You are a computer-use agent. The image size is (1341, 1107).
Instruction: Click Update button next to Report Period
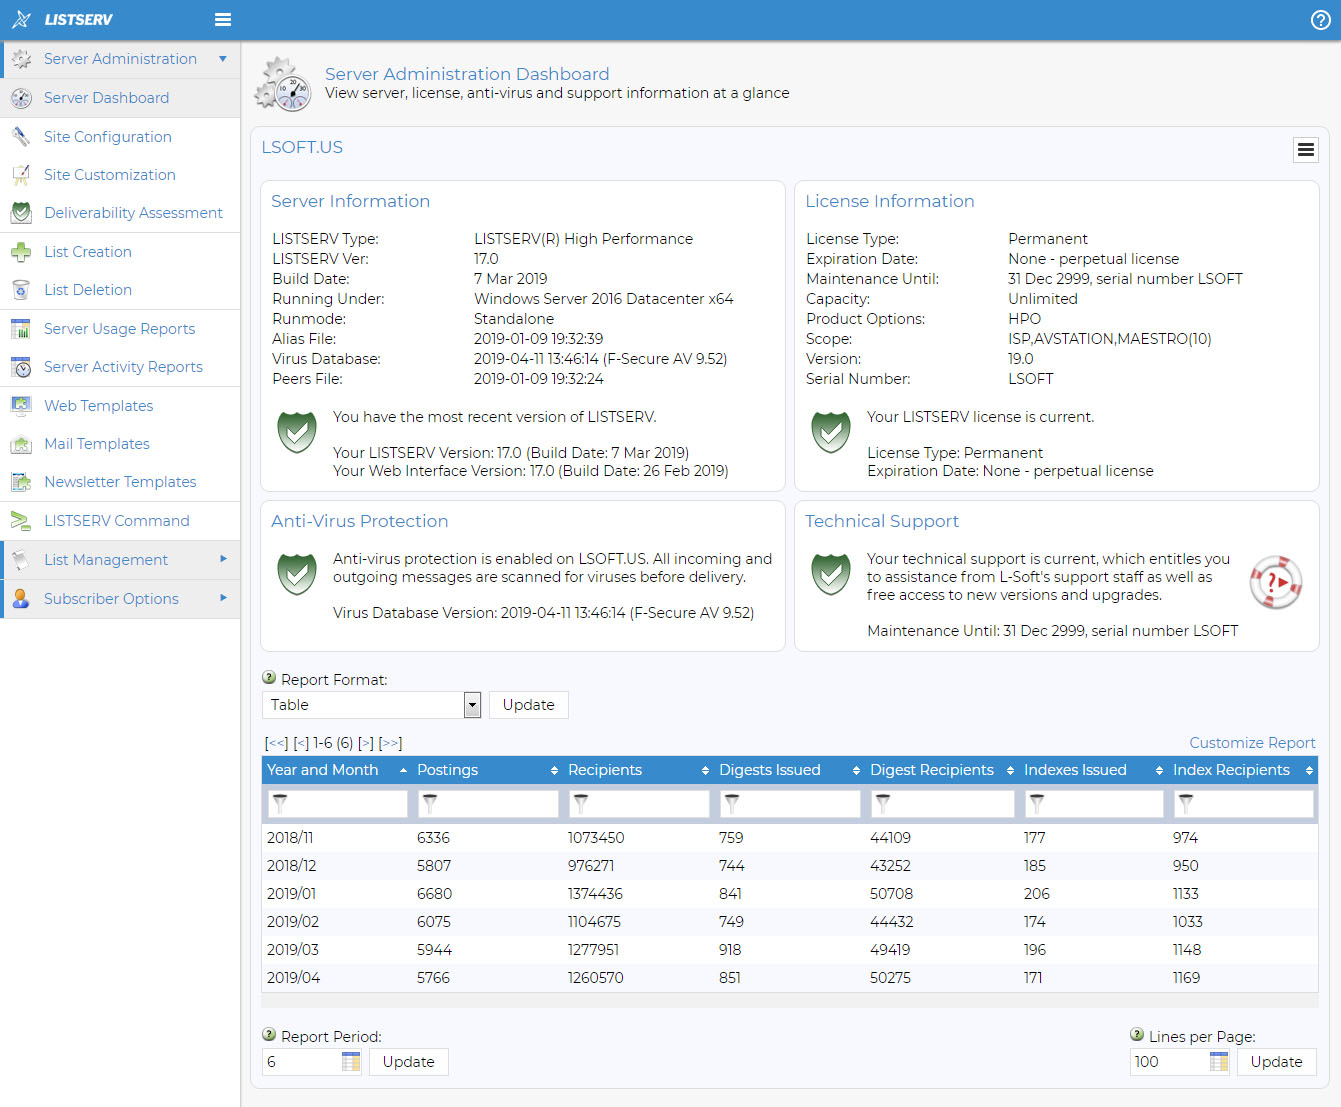tap(408, 1062)
